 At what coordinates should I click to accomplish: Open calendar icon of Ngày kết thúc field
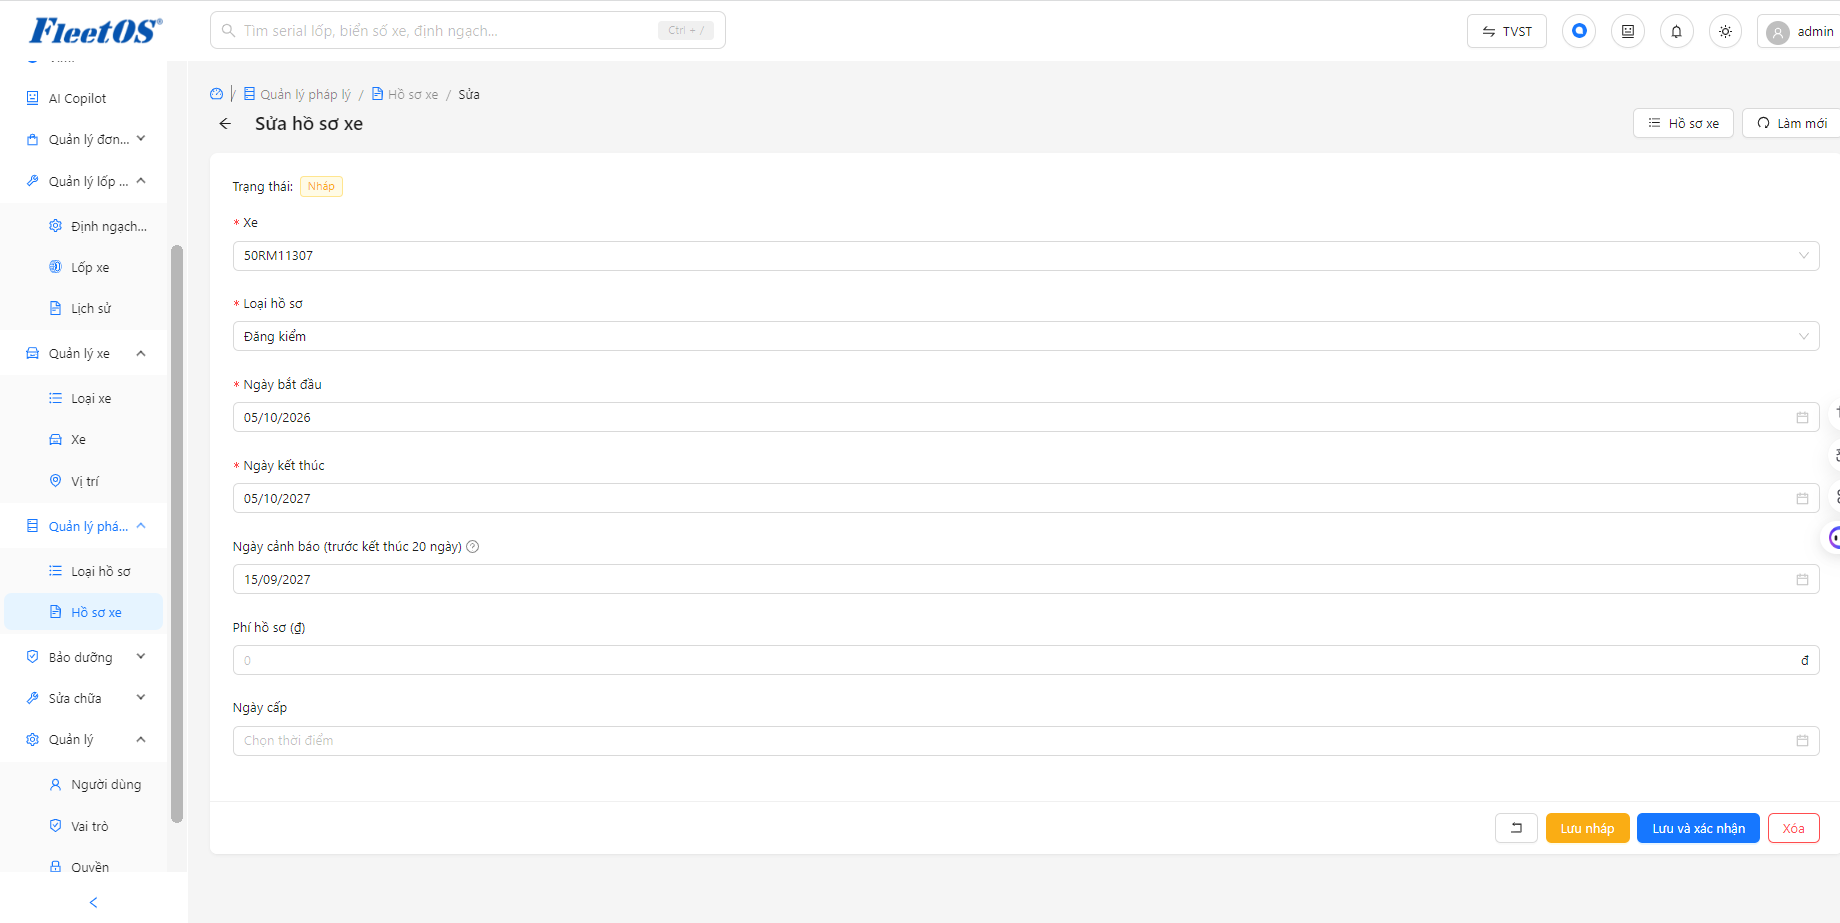[1802, 499]
